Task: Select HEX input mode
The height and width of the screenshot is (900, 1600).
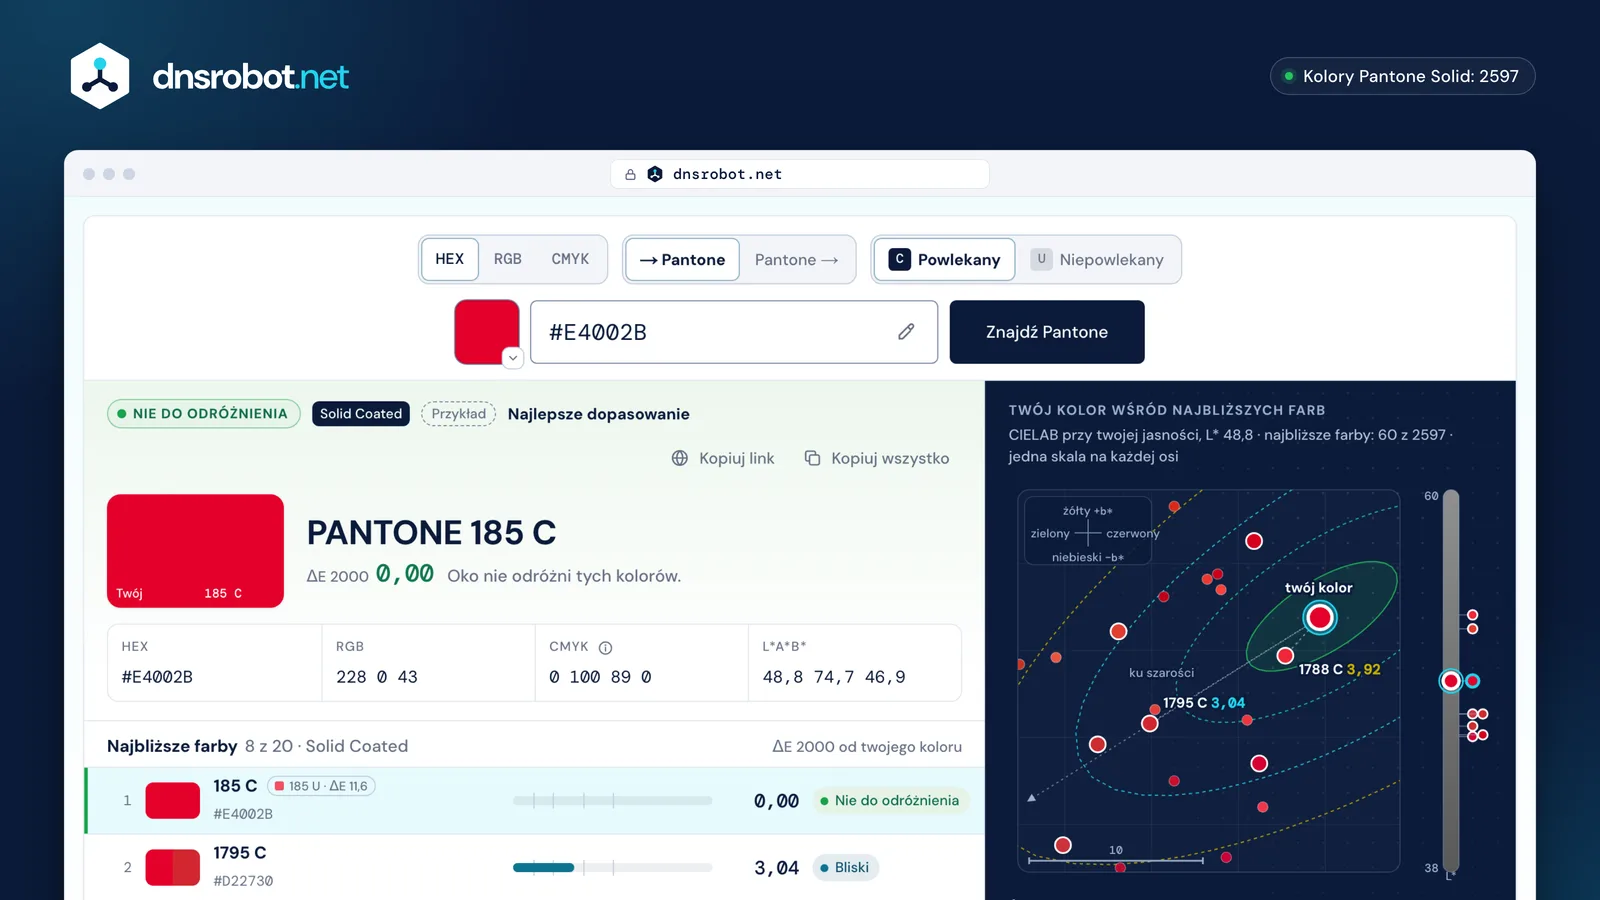Action: click(x=450, y=259)
